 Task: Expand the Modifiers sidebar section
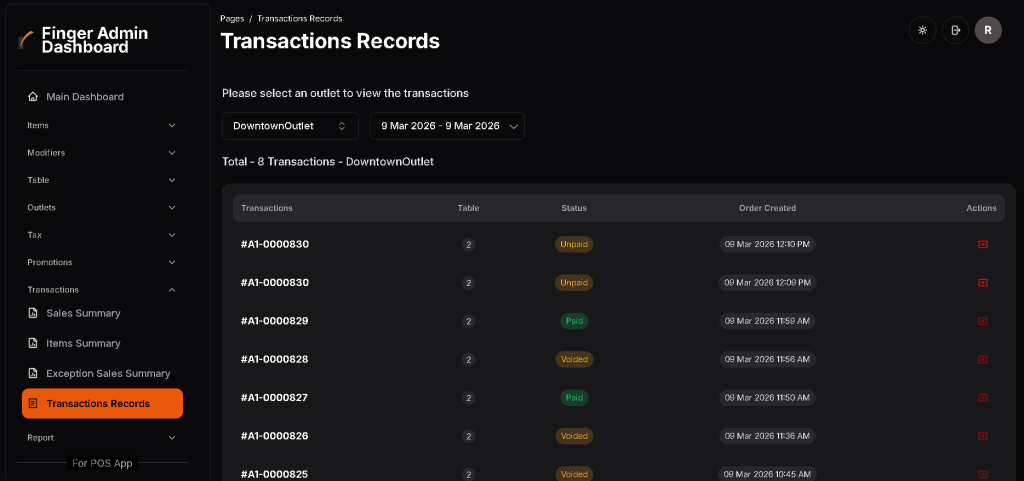pyautogui.click(x=101, y=153)
